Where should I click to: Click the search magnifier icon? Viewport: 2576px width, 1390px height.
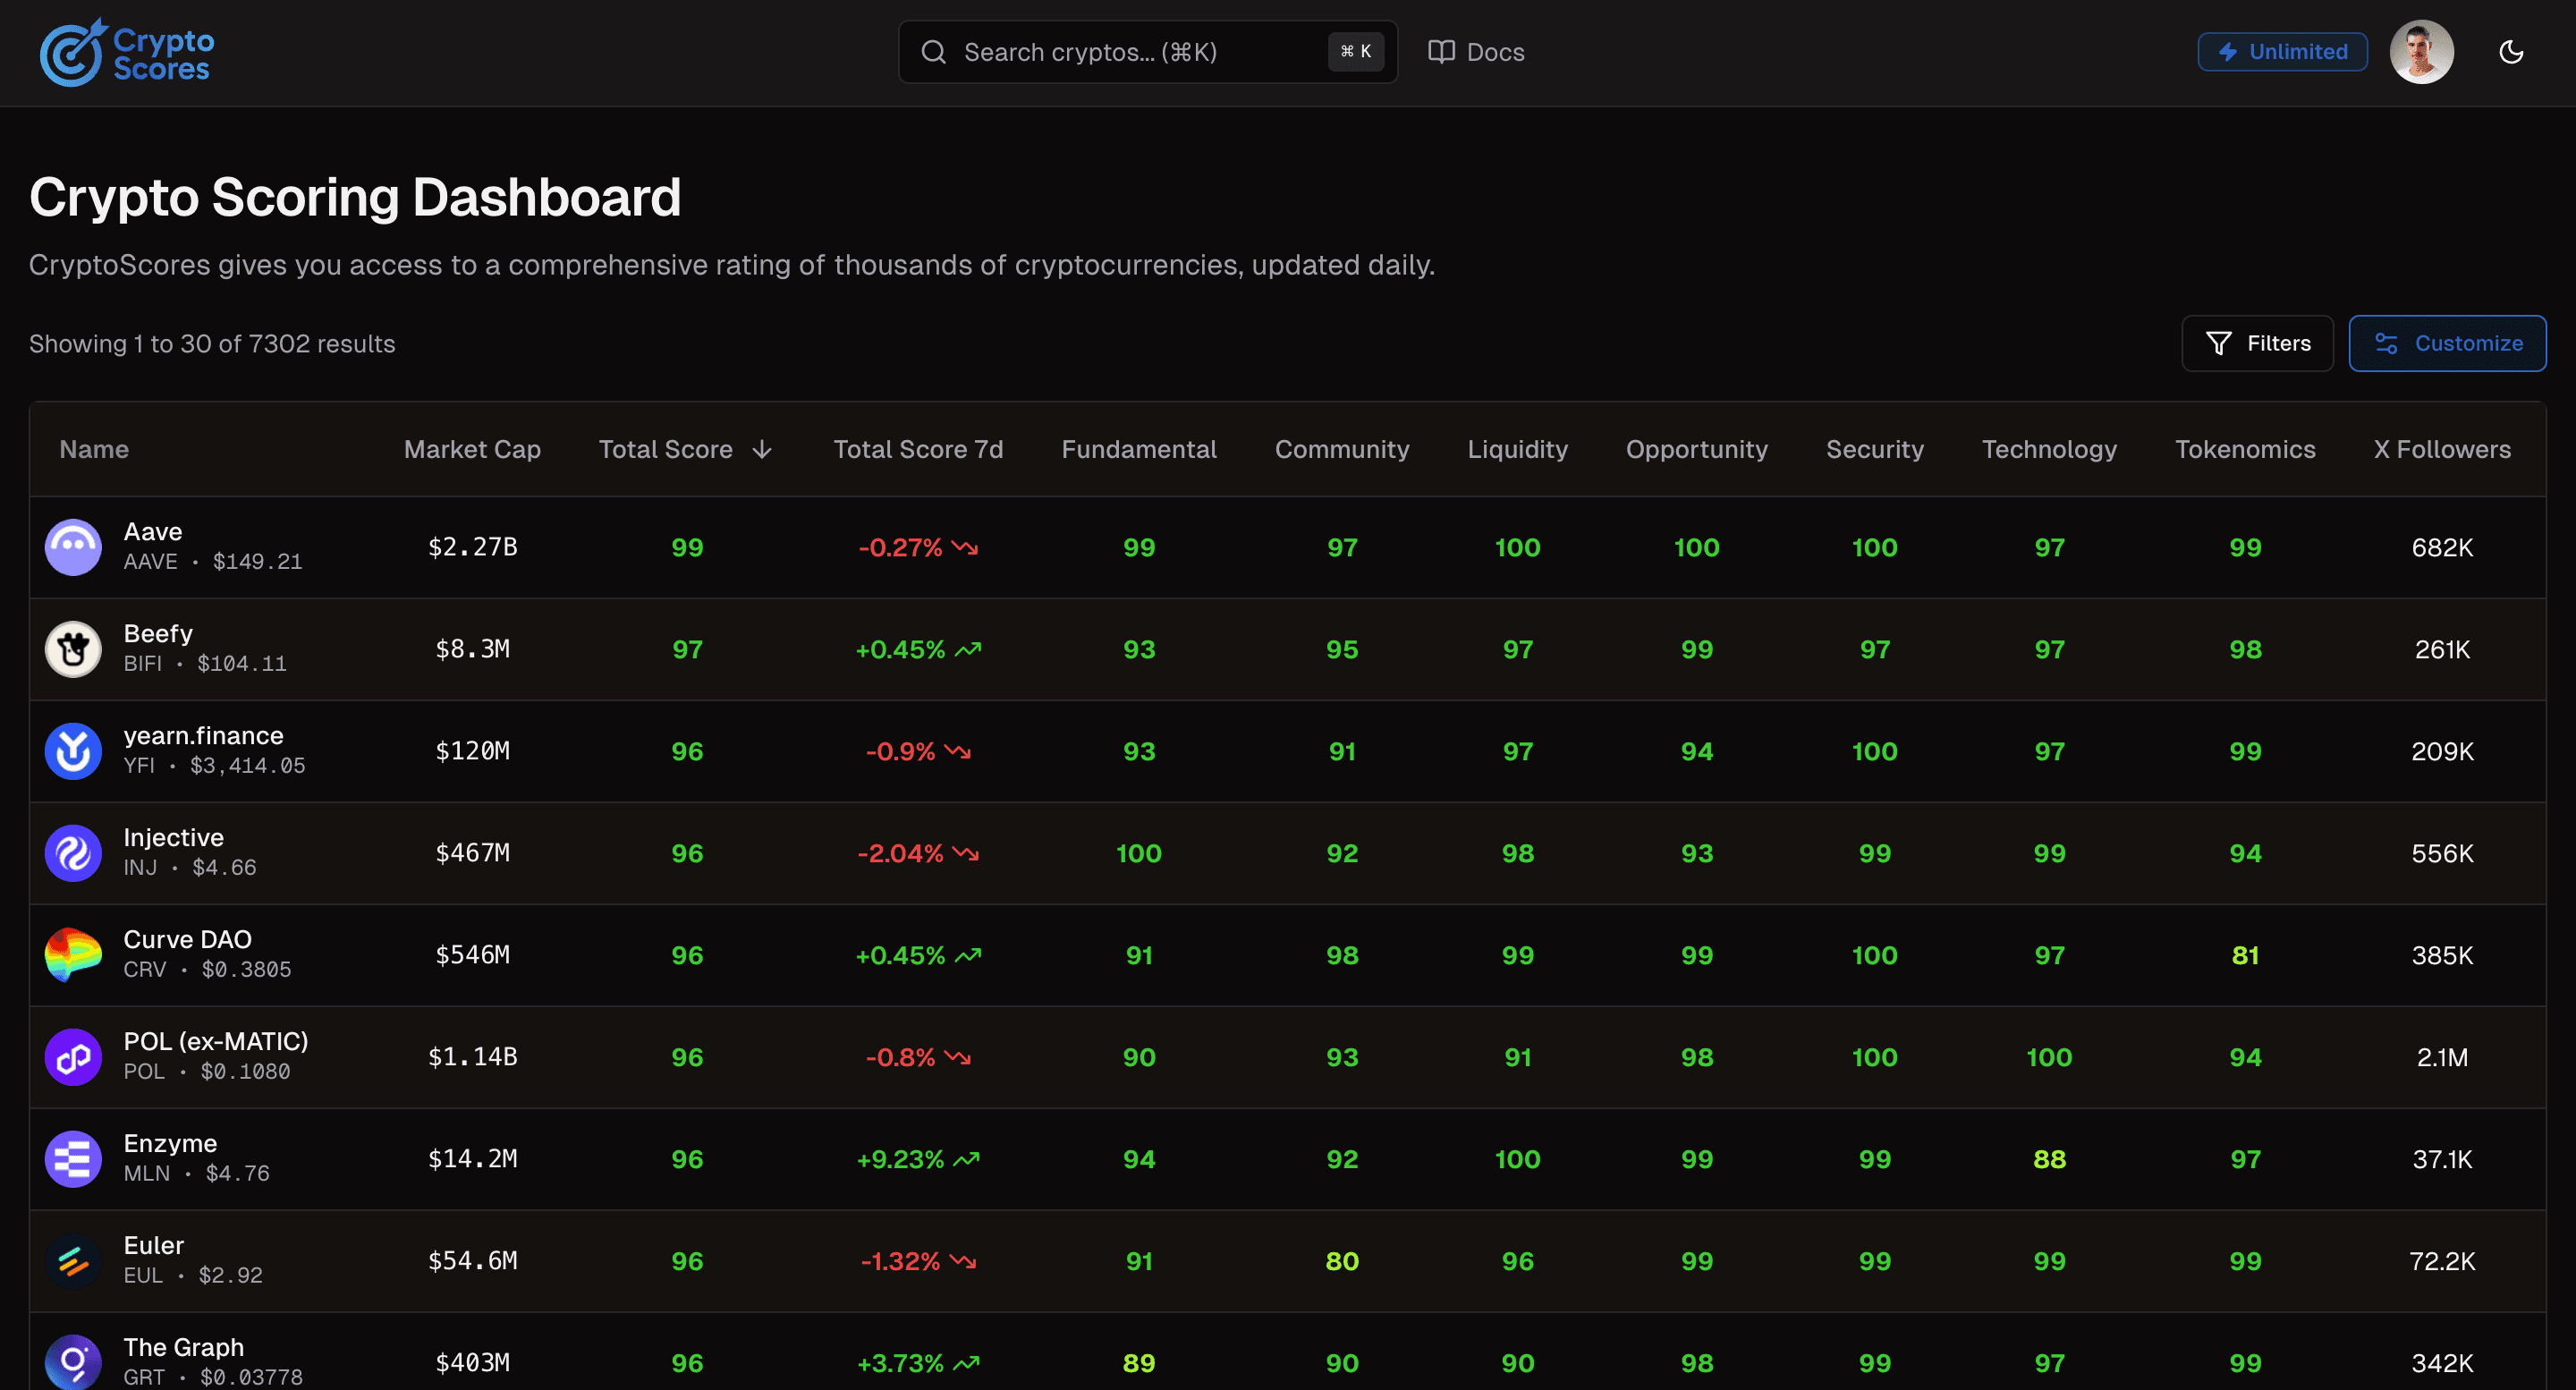pyautogui.click(x=934, y=51)
